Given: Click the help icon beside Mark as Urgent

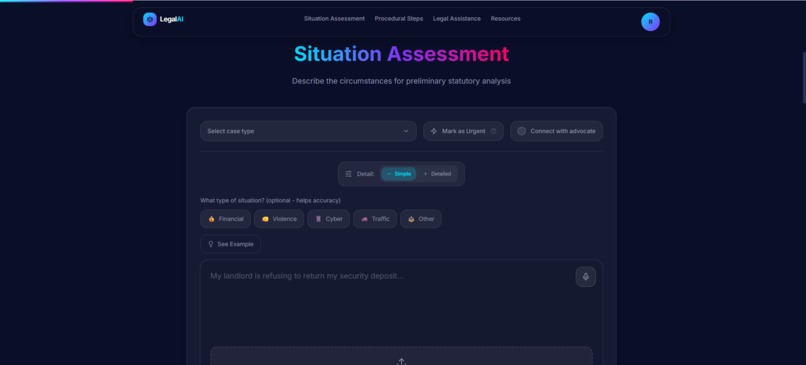Looking at the screenshot, I should 493,131.
